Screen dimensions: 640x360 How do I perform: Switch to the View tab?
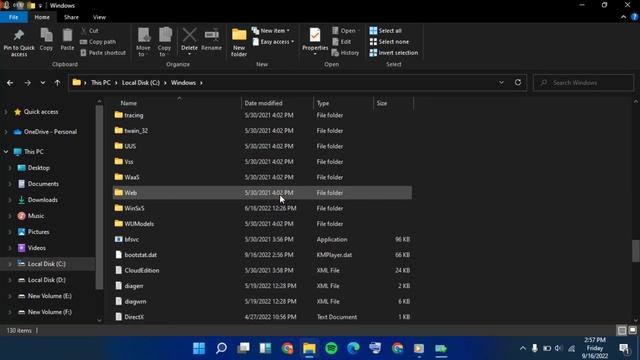tap(99, 17)
